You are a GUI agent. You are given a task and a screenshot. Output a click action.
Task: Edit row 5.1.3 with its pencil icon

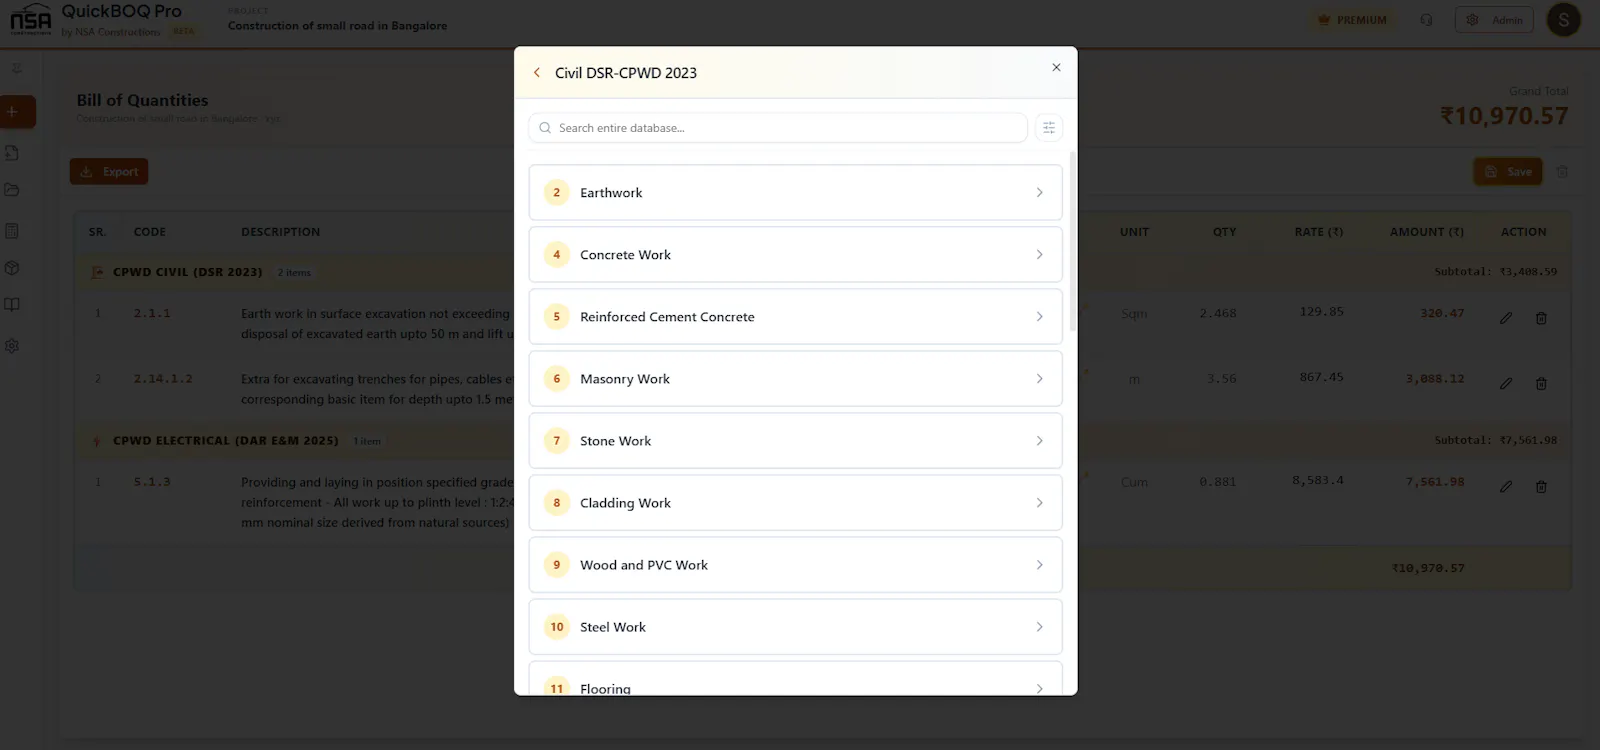point(1506,487)
